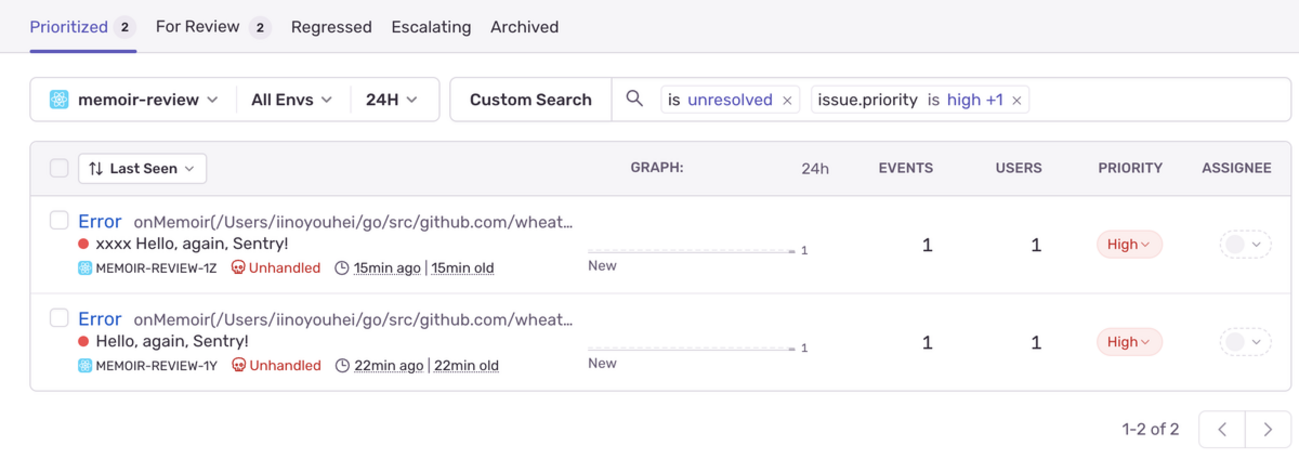This screenshot has height=472, width=1299.
Task: Click the clock icon beside 15min ago
Action: [x=342, y=268]
